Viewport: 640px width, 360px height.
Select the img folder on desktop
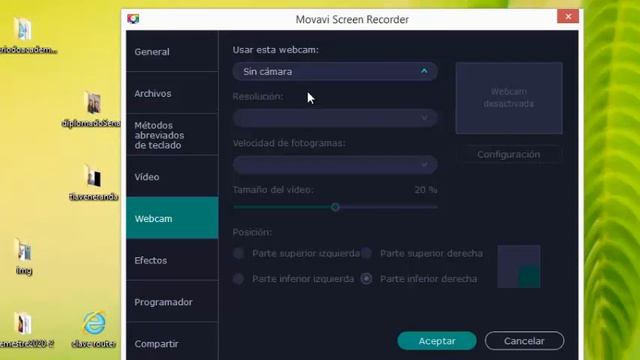pos(24,256)
